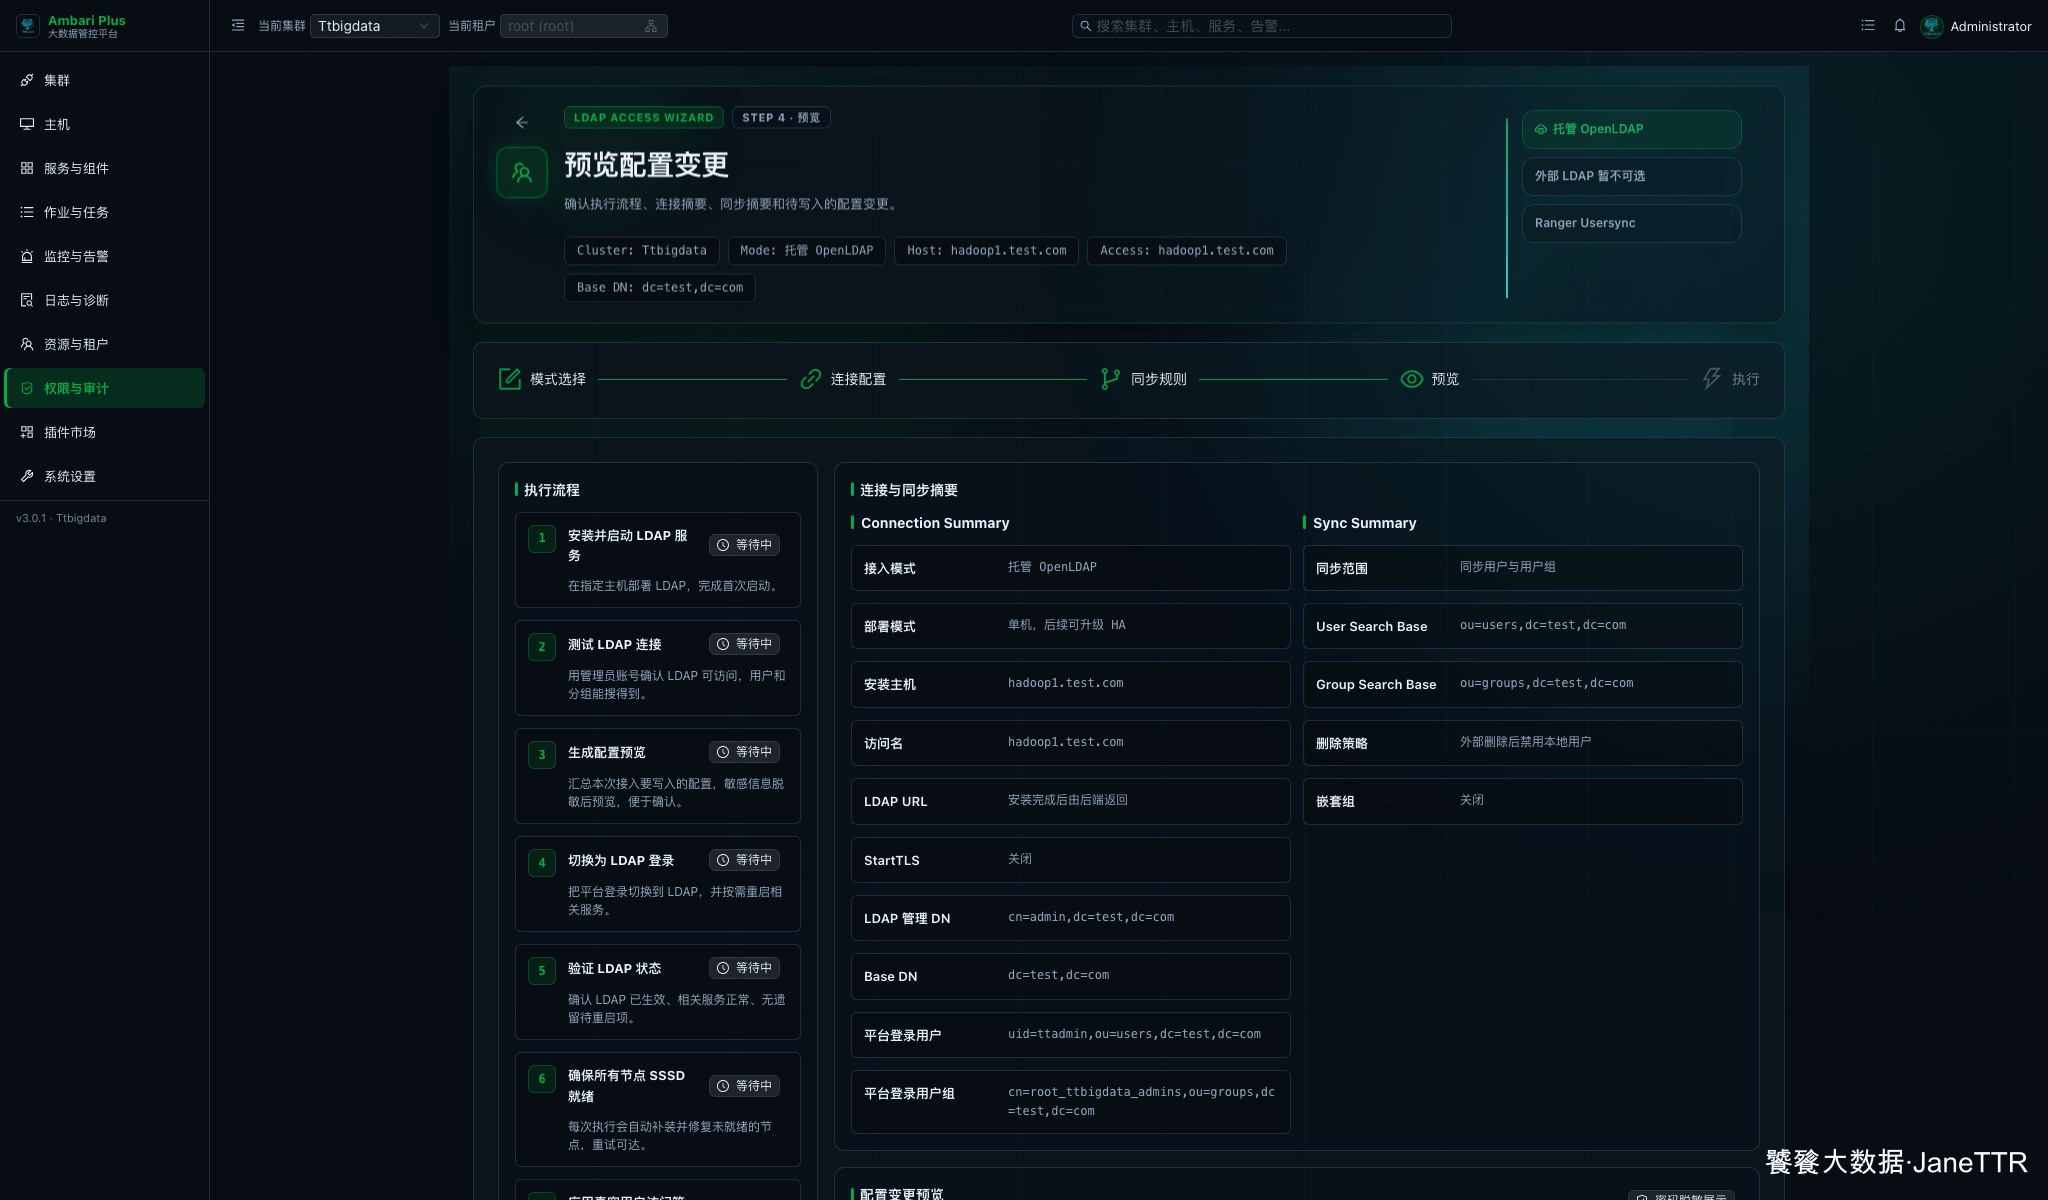Click the 平台登录用户 value uid=ttadmin
Viewport: 2048px width, 1200px height.
(1134, 1034)
